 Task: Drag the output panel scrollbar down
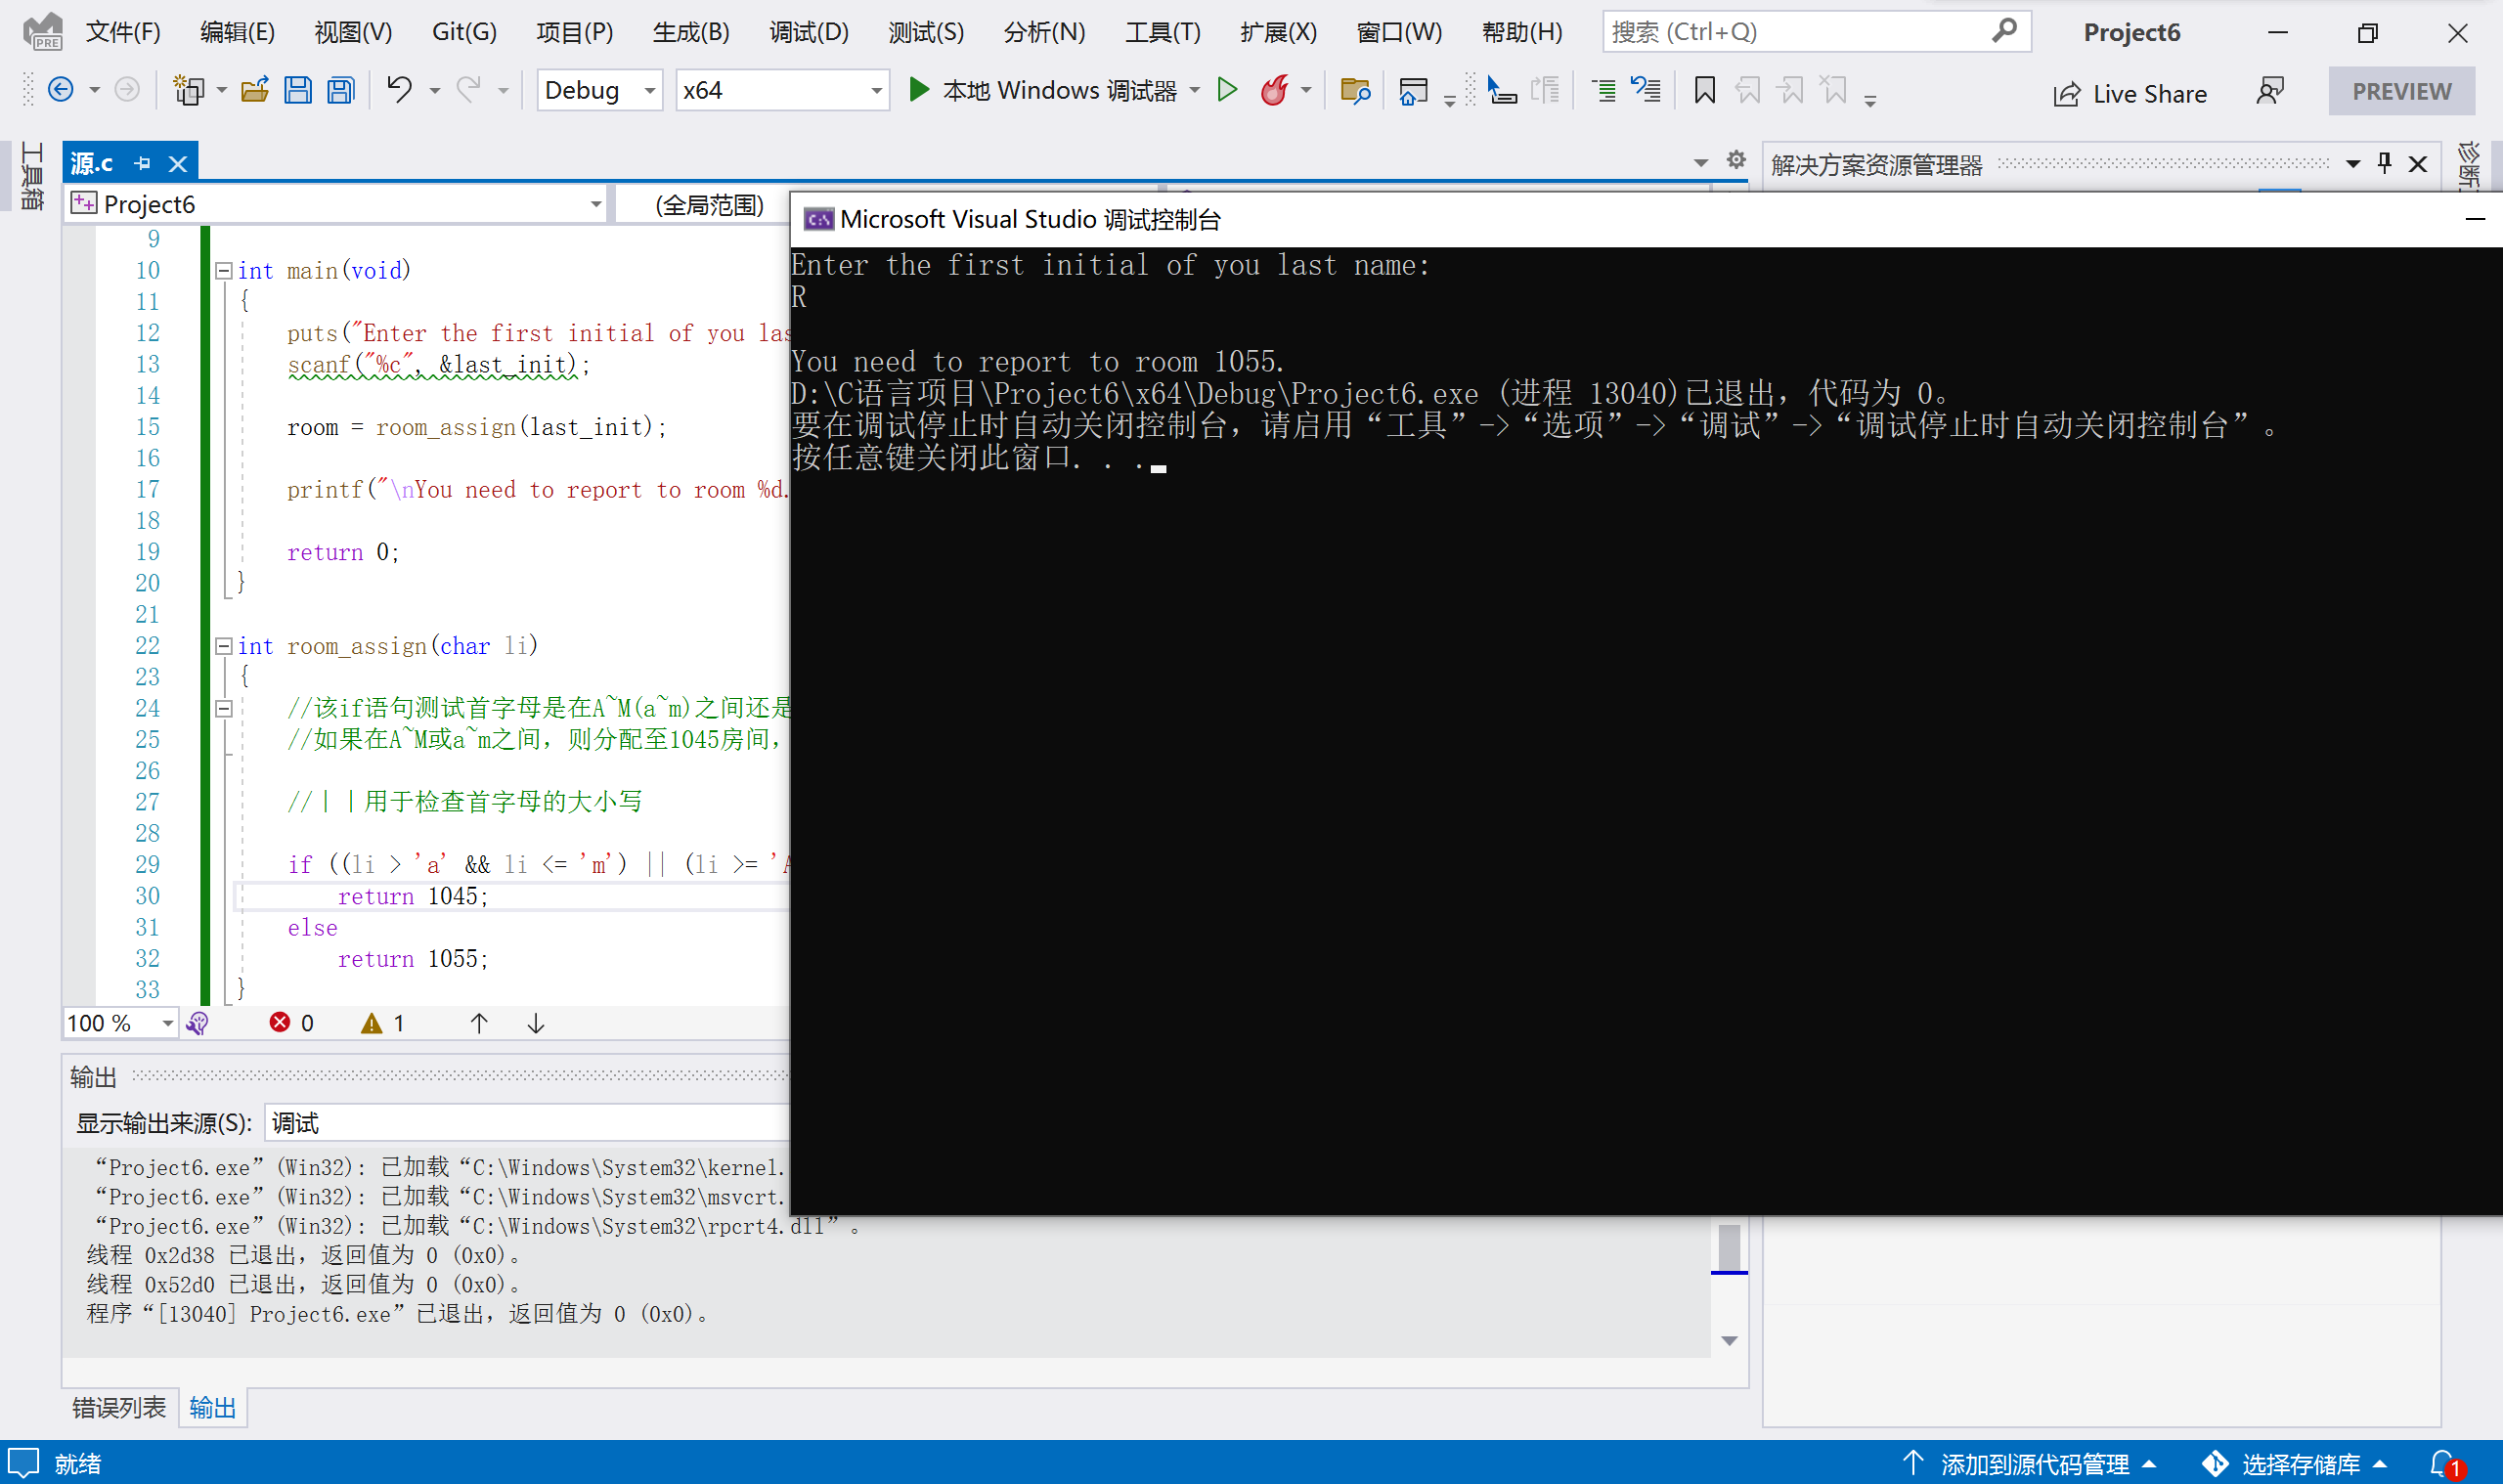tap(1730, 1341)
